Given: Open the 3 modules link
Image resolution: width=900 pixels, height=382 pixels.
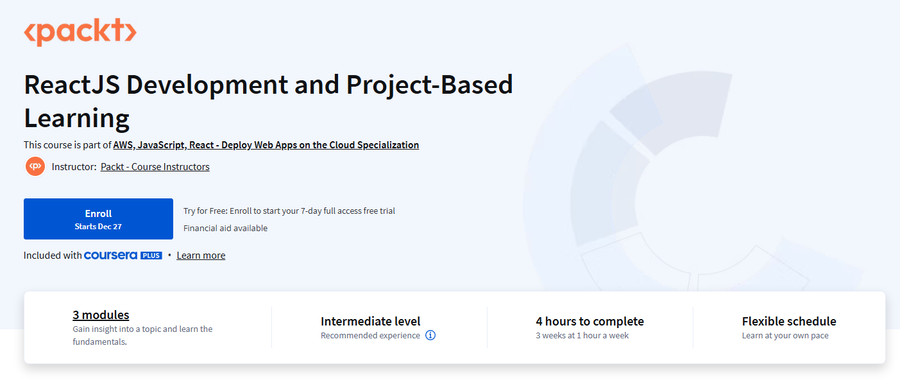Looking at the screenshot, I should tap(101, 315).
